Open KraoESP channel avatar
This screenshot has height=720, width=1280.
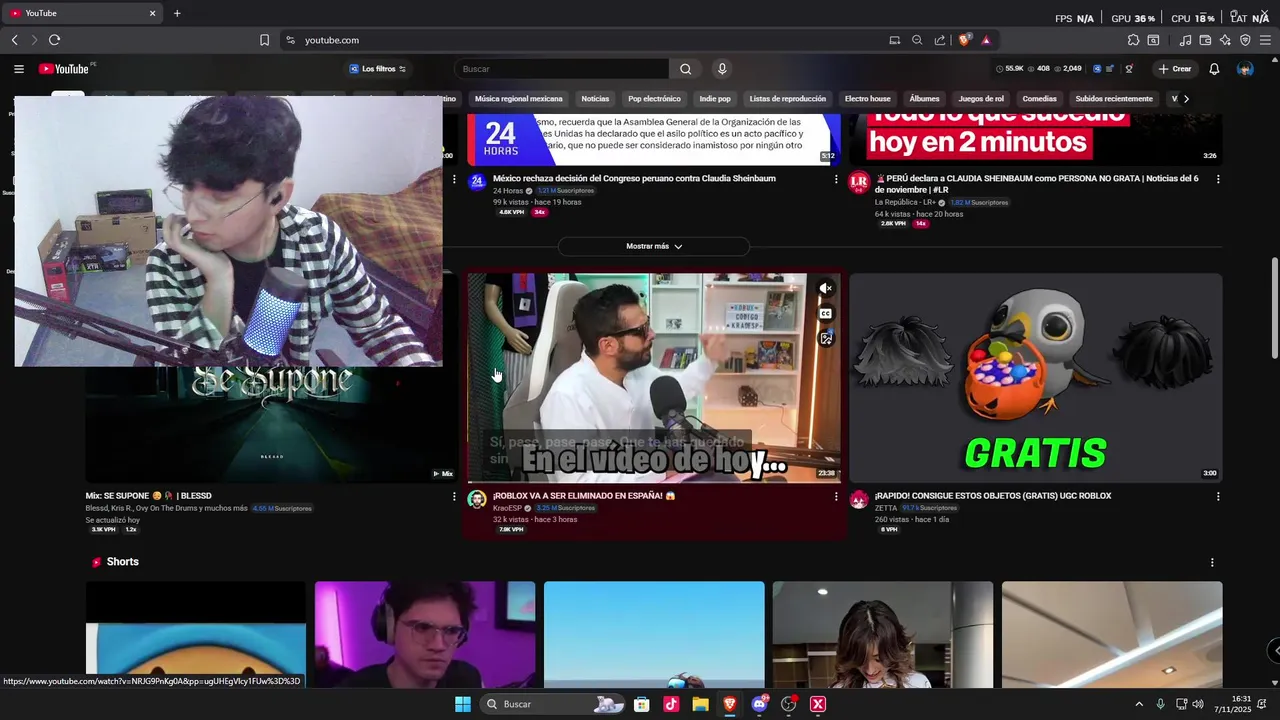477,500
